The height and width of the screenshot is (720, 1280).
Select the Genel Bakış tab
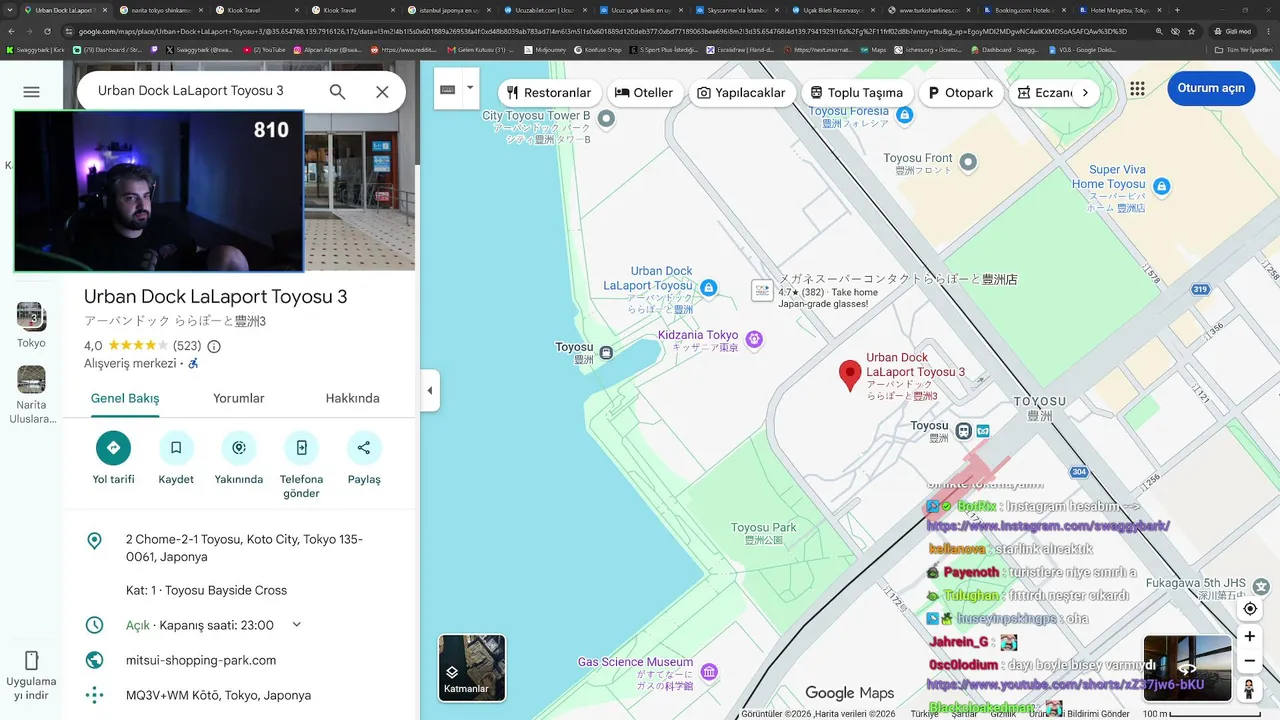tap(125, 398)
